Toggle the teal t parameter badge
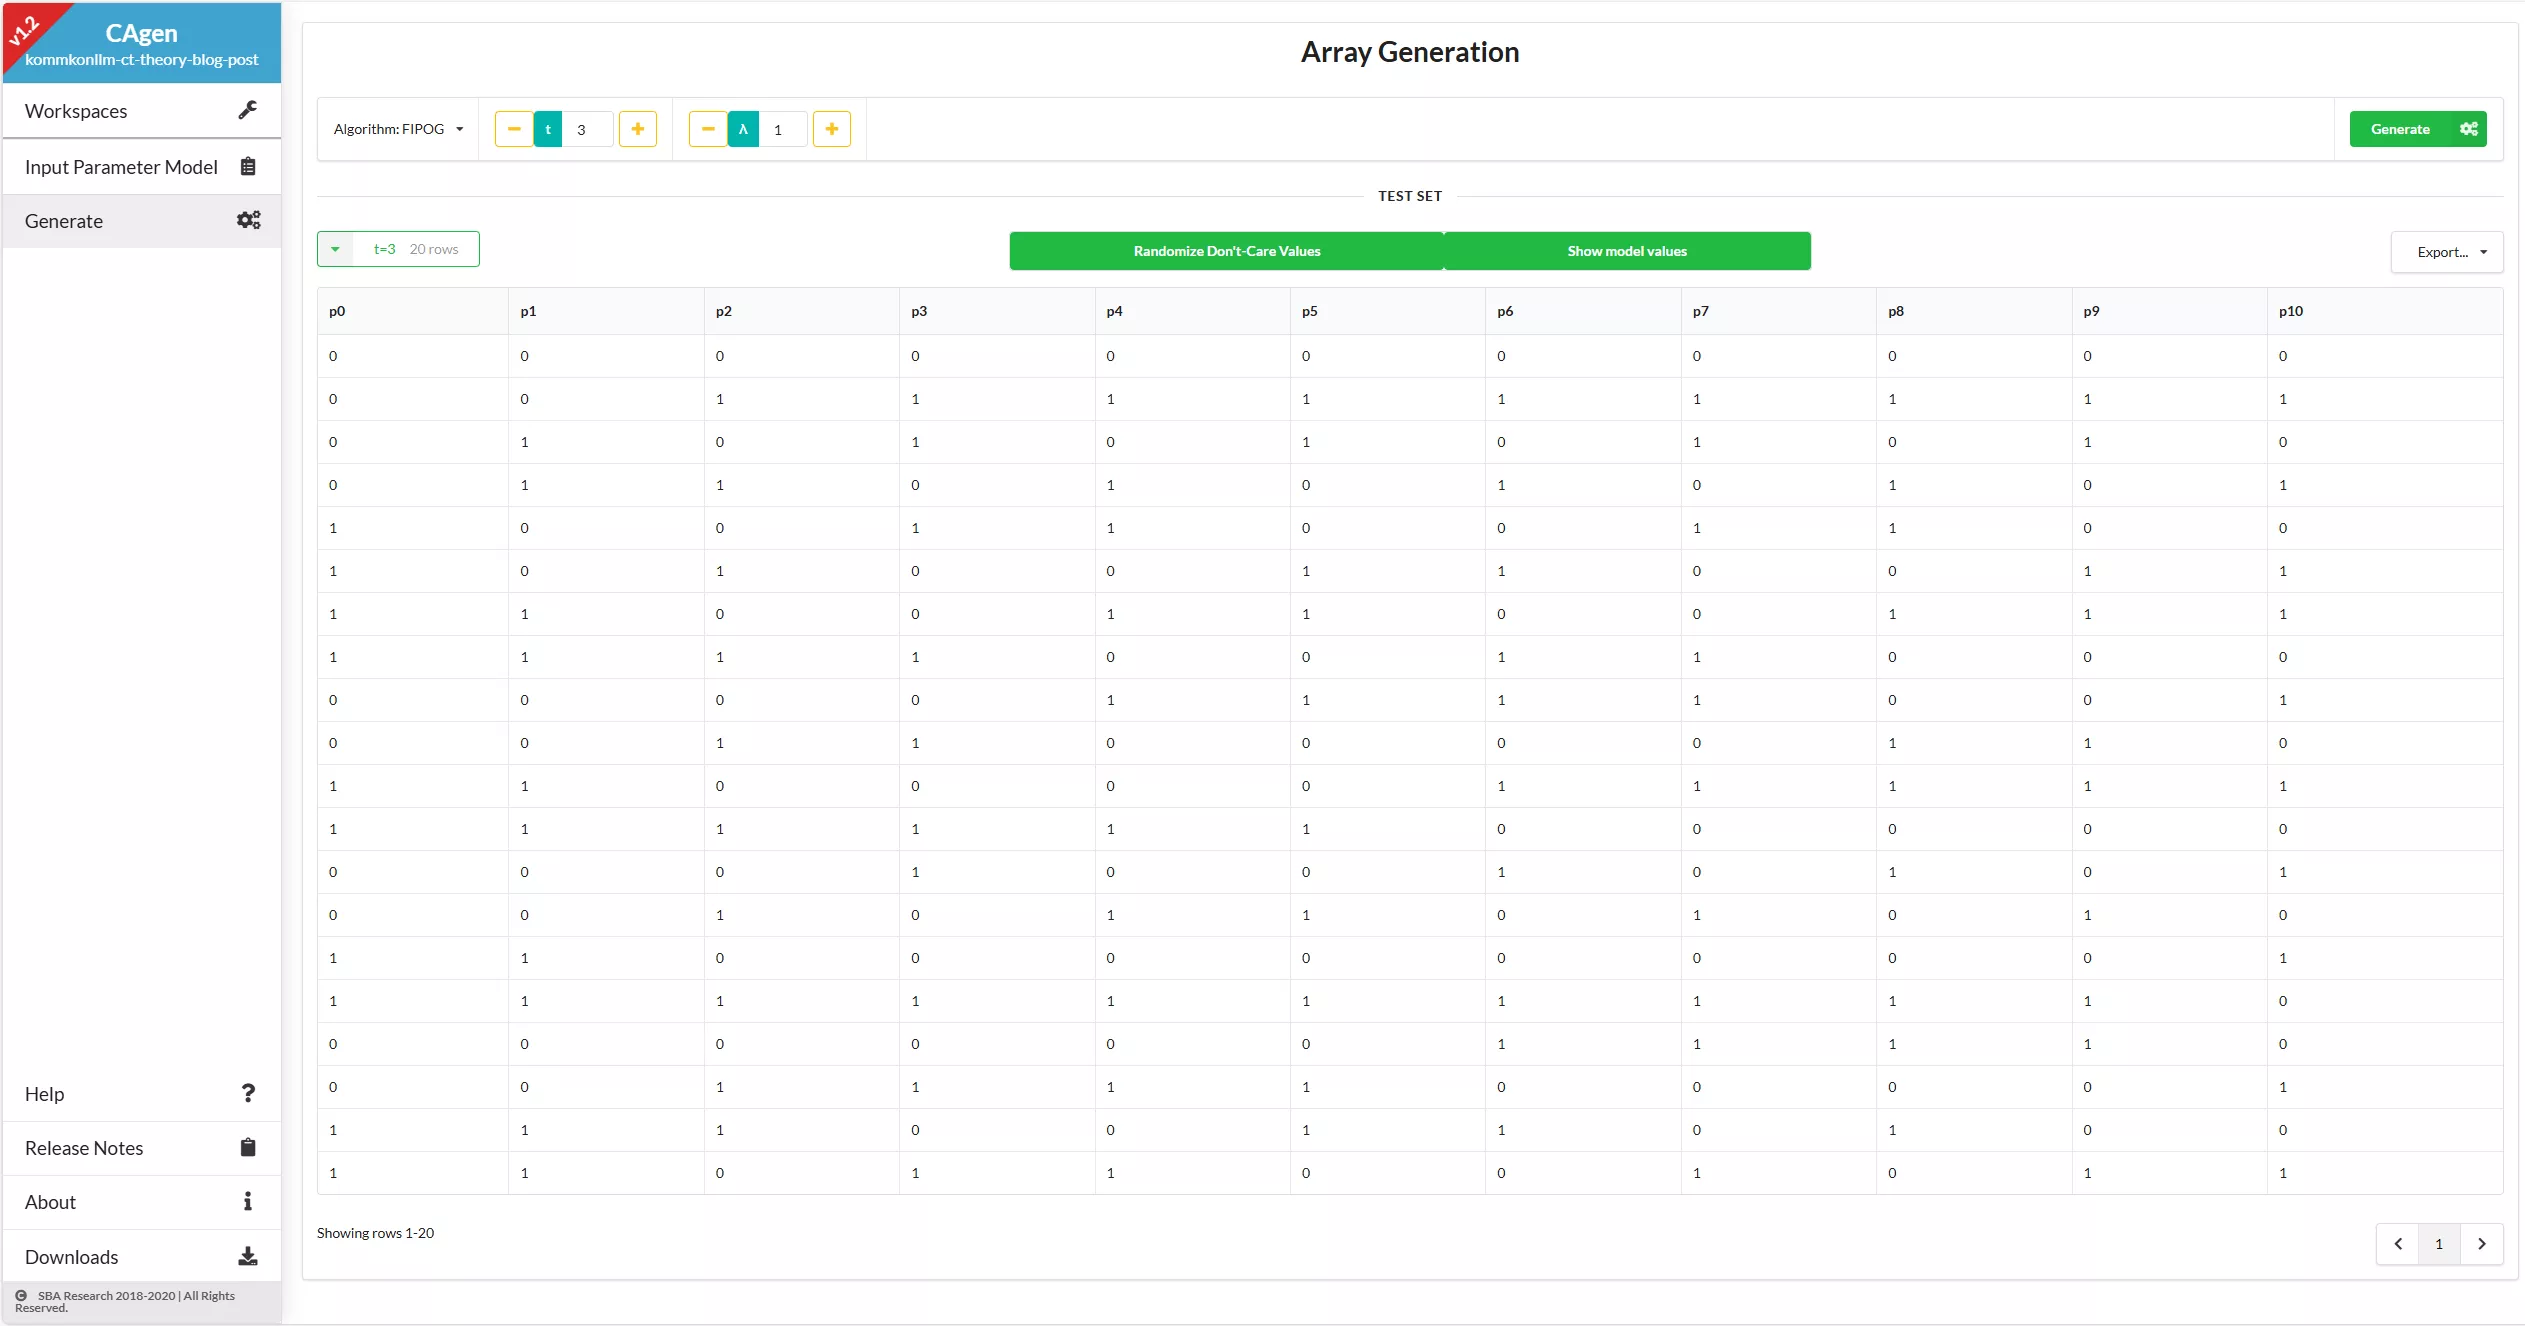The height and width of the screenshot is (1326, 2525). (549, 128)
